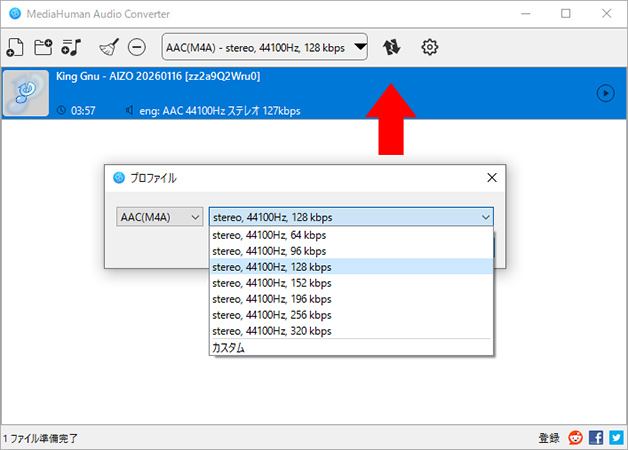
Task: Open the Twitter icon in status bar
Action: coord(616,438)
